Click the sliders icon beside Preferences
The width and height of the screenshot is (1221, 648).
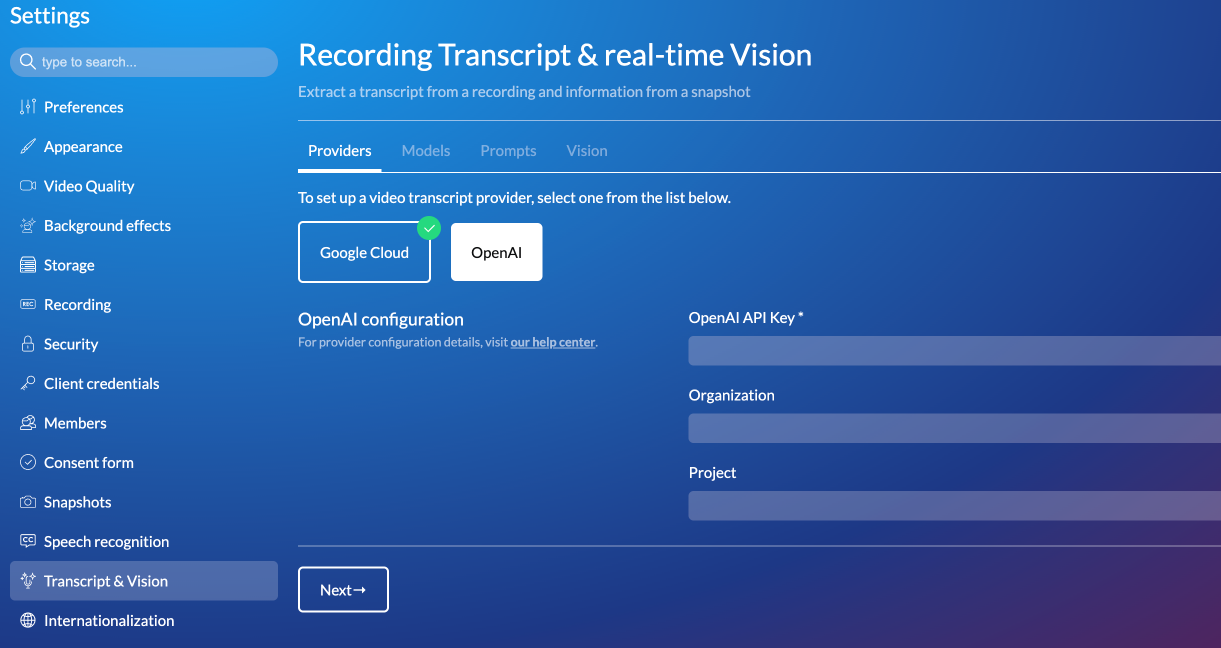[28, 107]
